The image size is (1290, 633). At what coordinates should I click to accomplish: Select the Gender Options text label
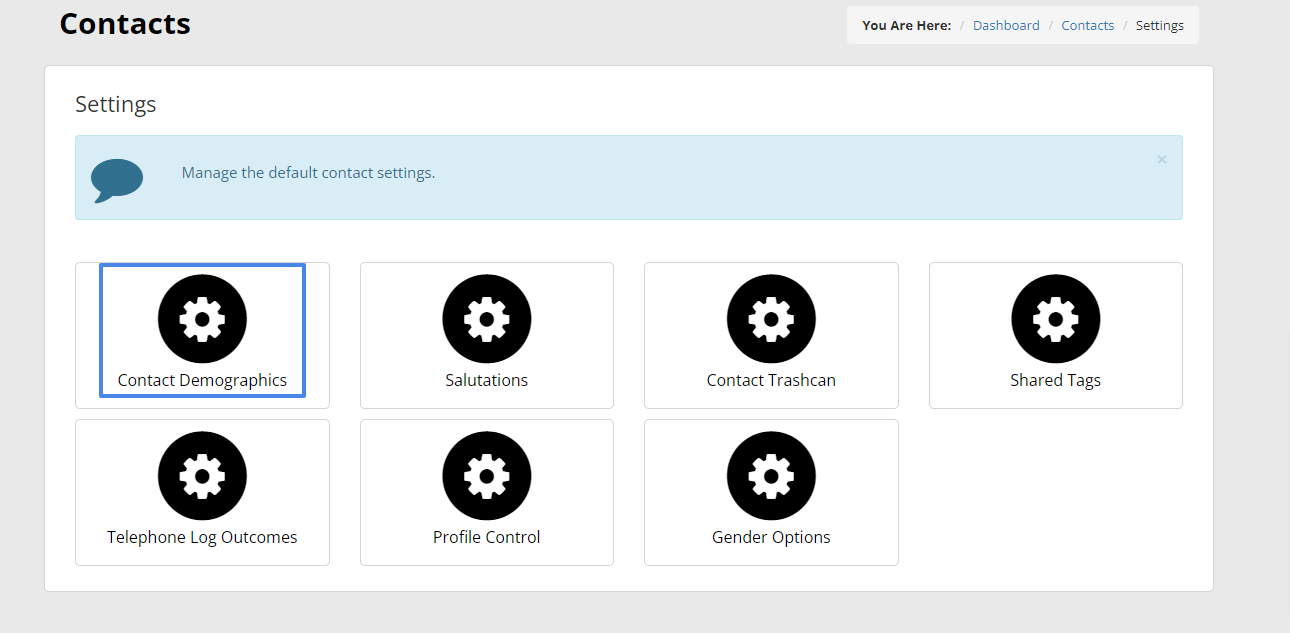pyautogui.click(x=771, y=537)
